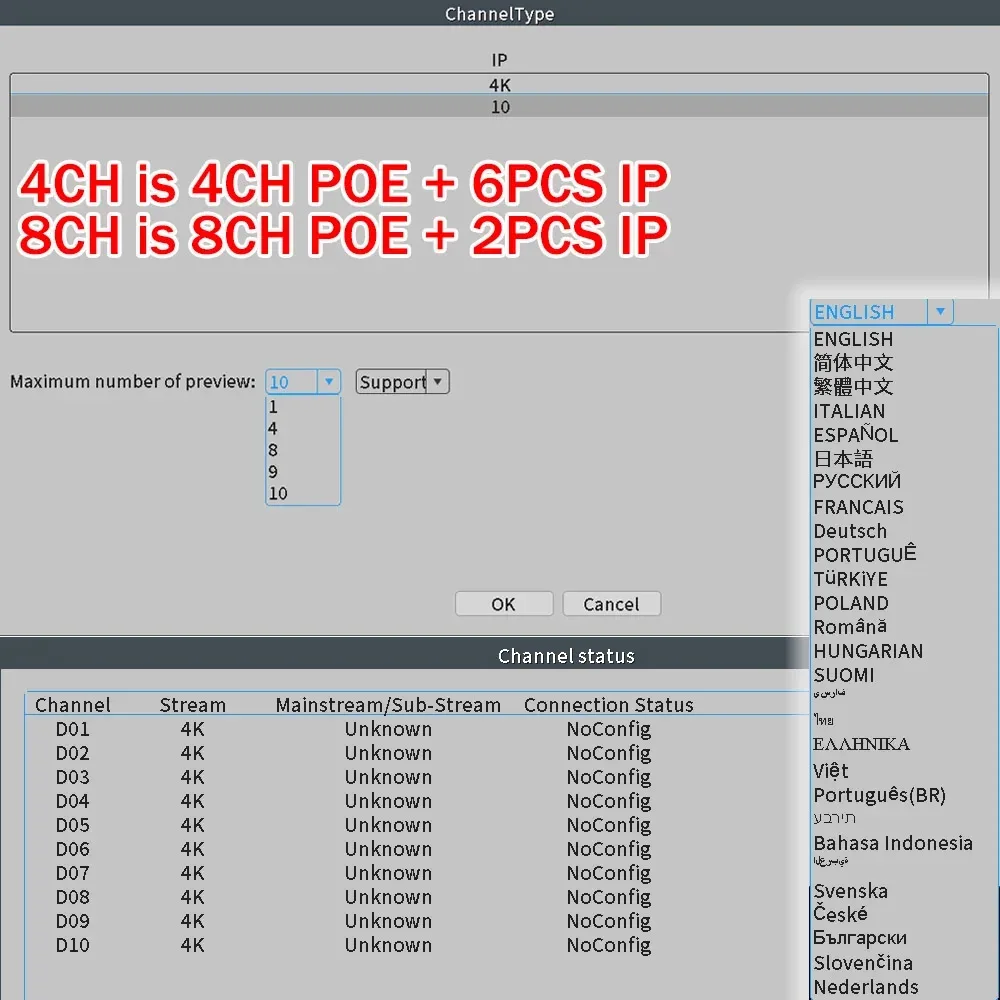Choose preview value 4 from the list
Screen dimensions: 1000x1000
point(272,428)
